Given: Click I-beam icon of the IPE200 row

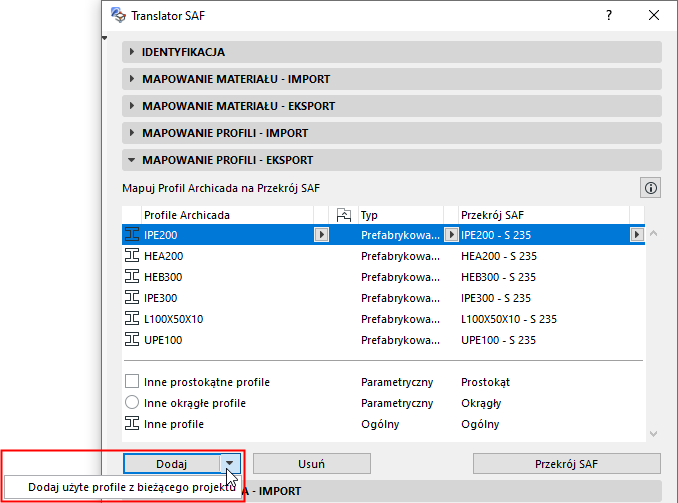Looking at the screenshot, I should pos(132,235).
